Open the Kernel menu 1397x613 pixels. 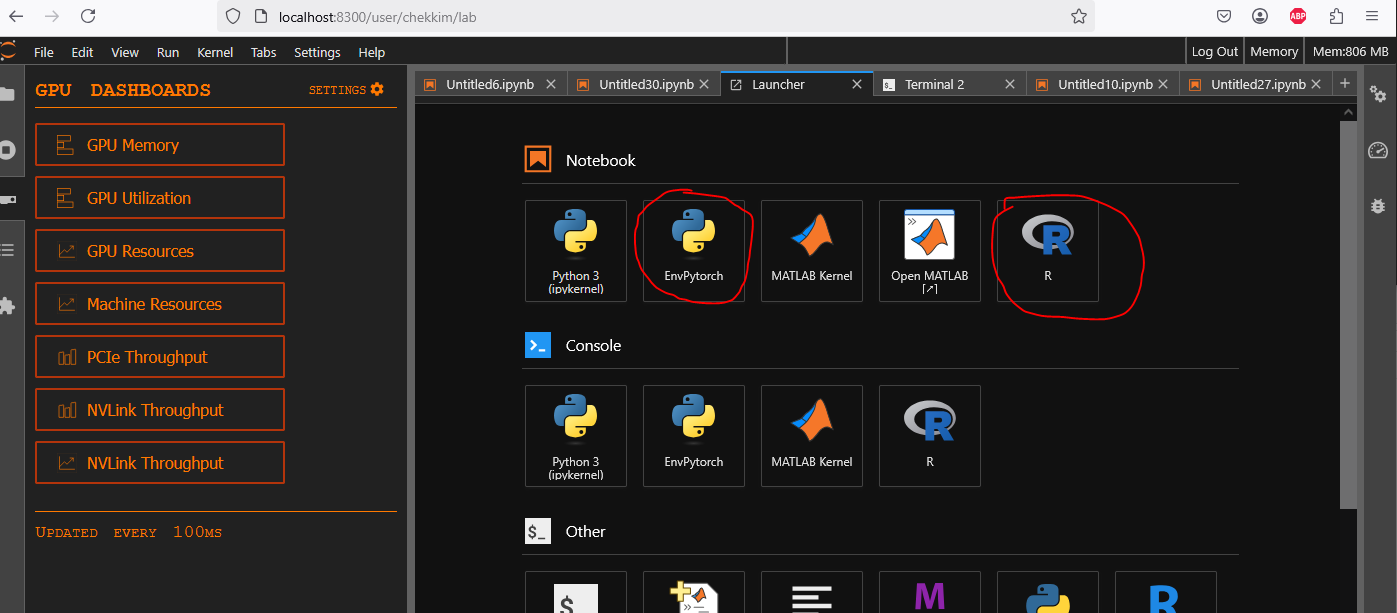215,52
